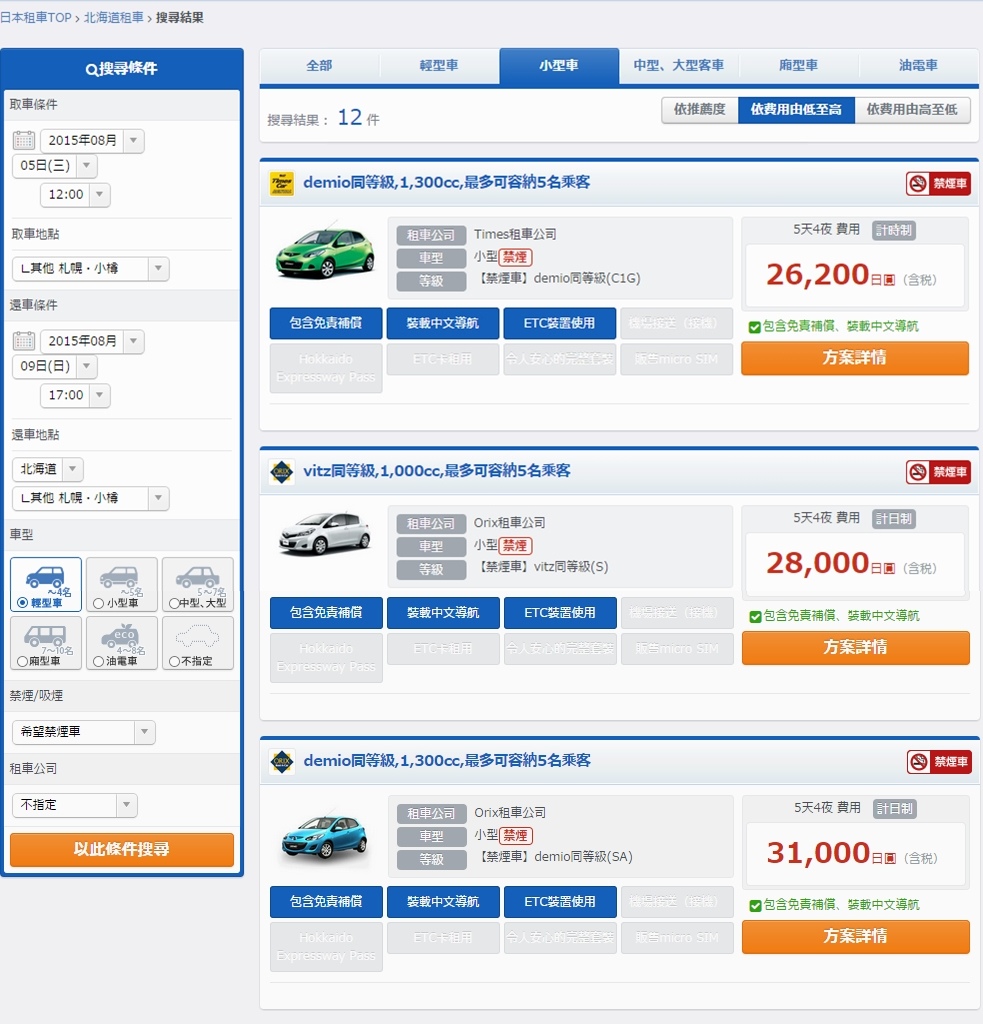Click the pickup date calendar icon
This screenshot has width=983, height=1024.
[x=24, y=140]
